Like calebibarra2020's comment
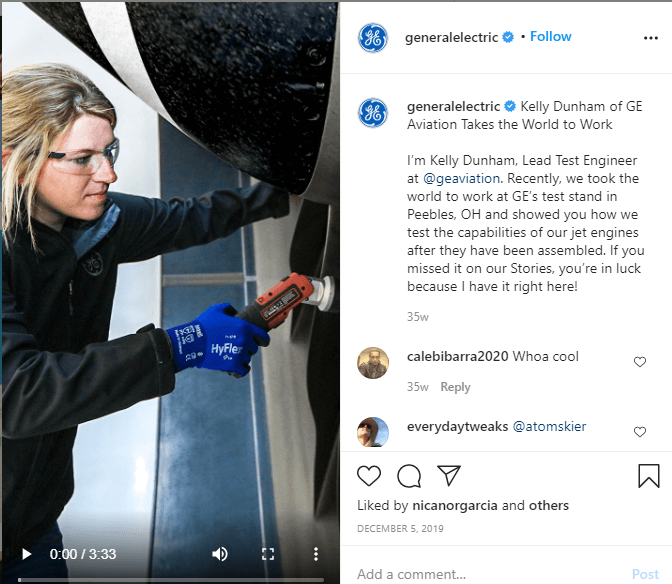This screenshot has height=584, width=672. pos(640,362)
